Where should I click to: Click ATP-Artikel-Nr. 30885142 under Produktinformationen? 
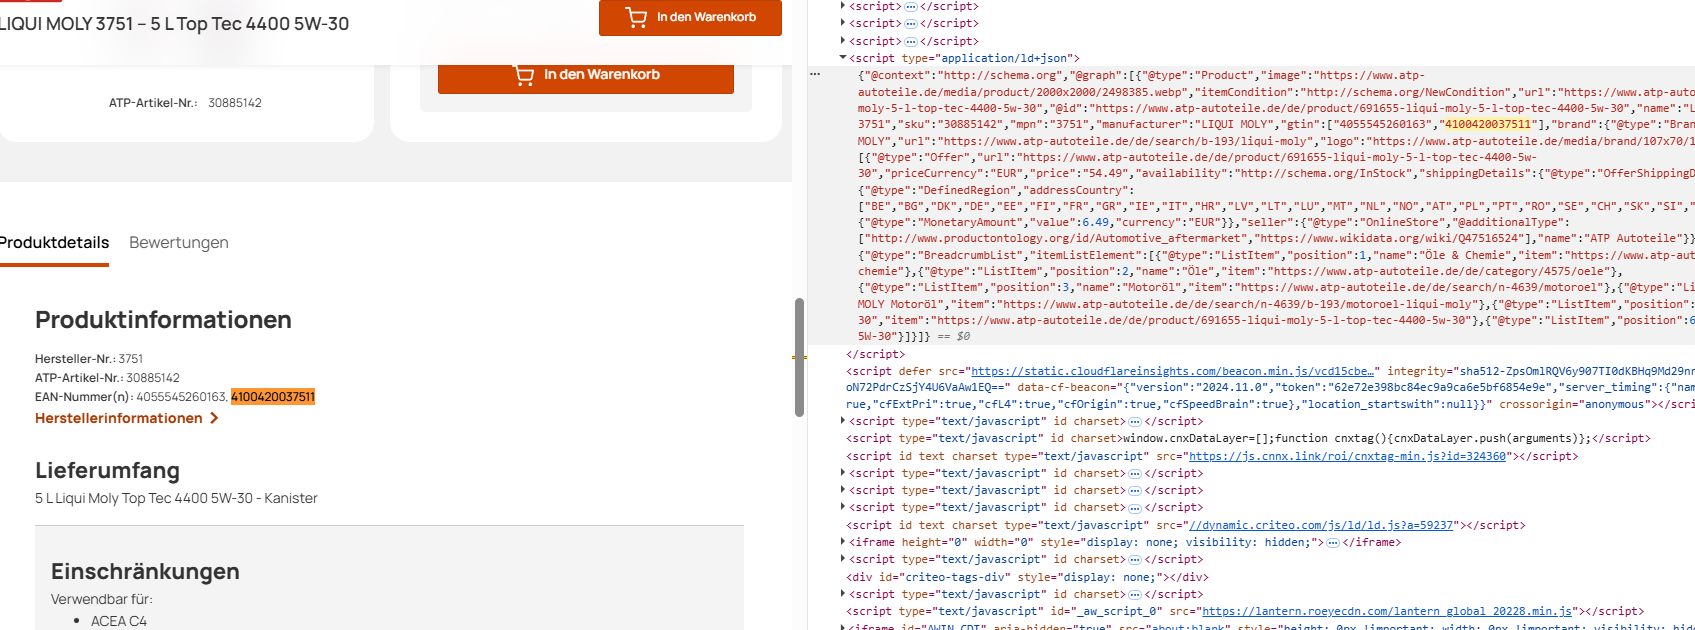tap(107, 378)
